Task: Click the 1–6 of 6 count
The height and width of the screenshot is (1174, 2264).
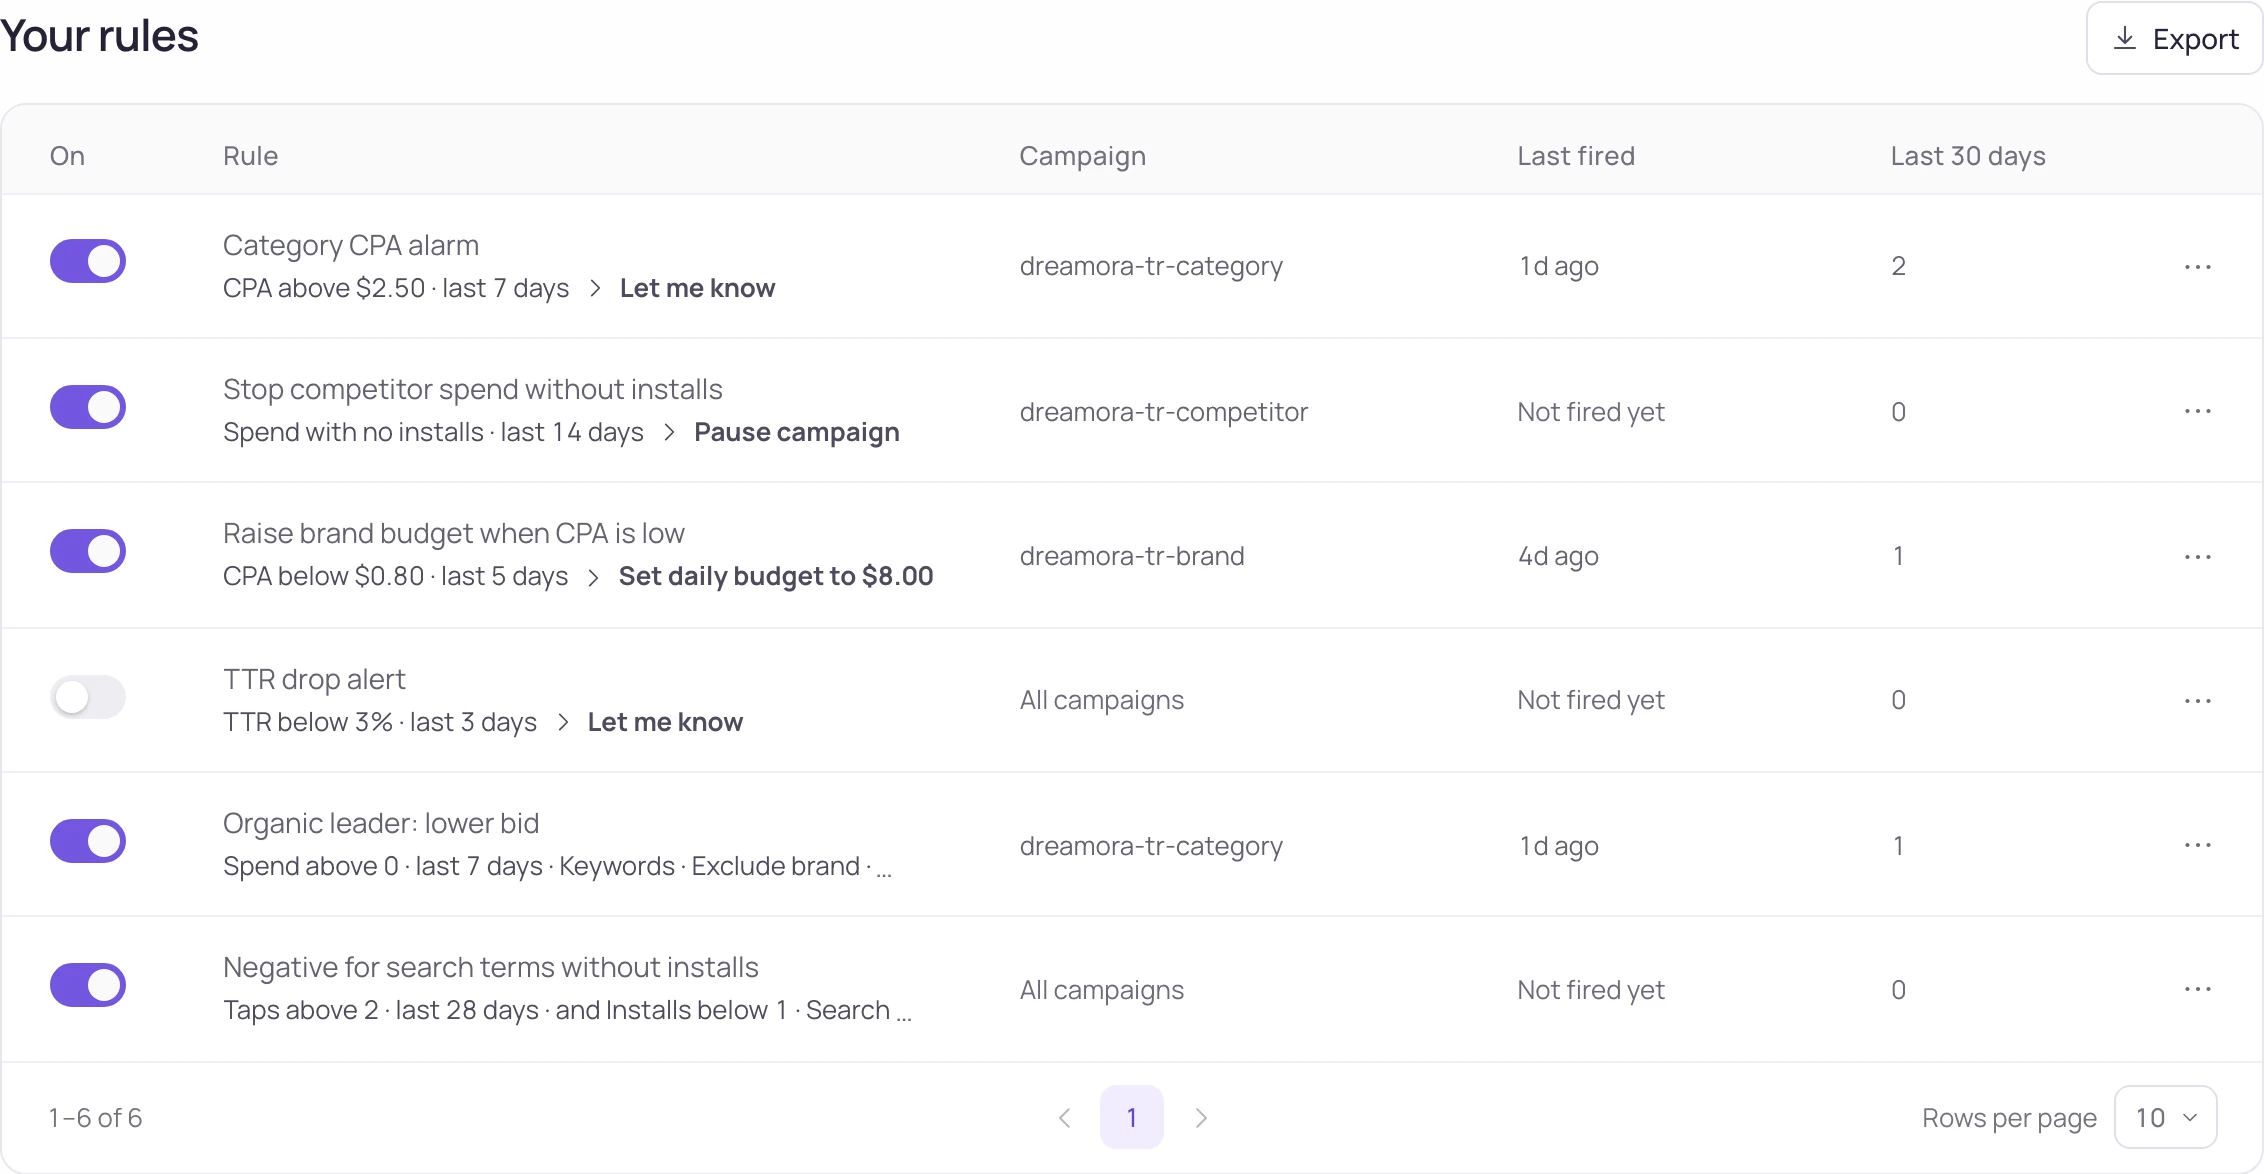Action: 96,1118
